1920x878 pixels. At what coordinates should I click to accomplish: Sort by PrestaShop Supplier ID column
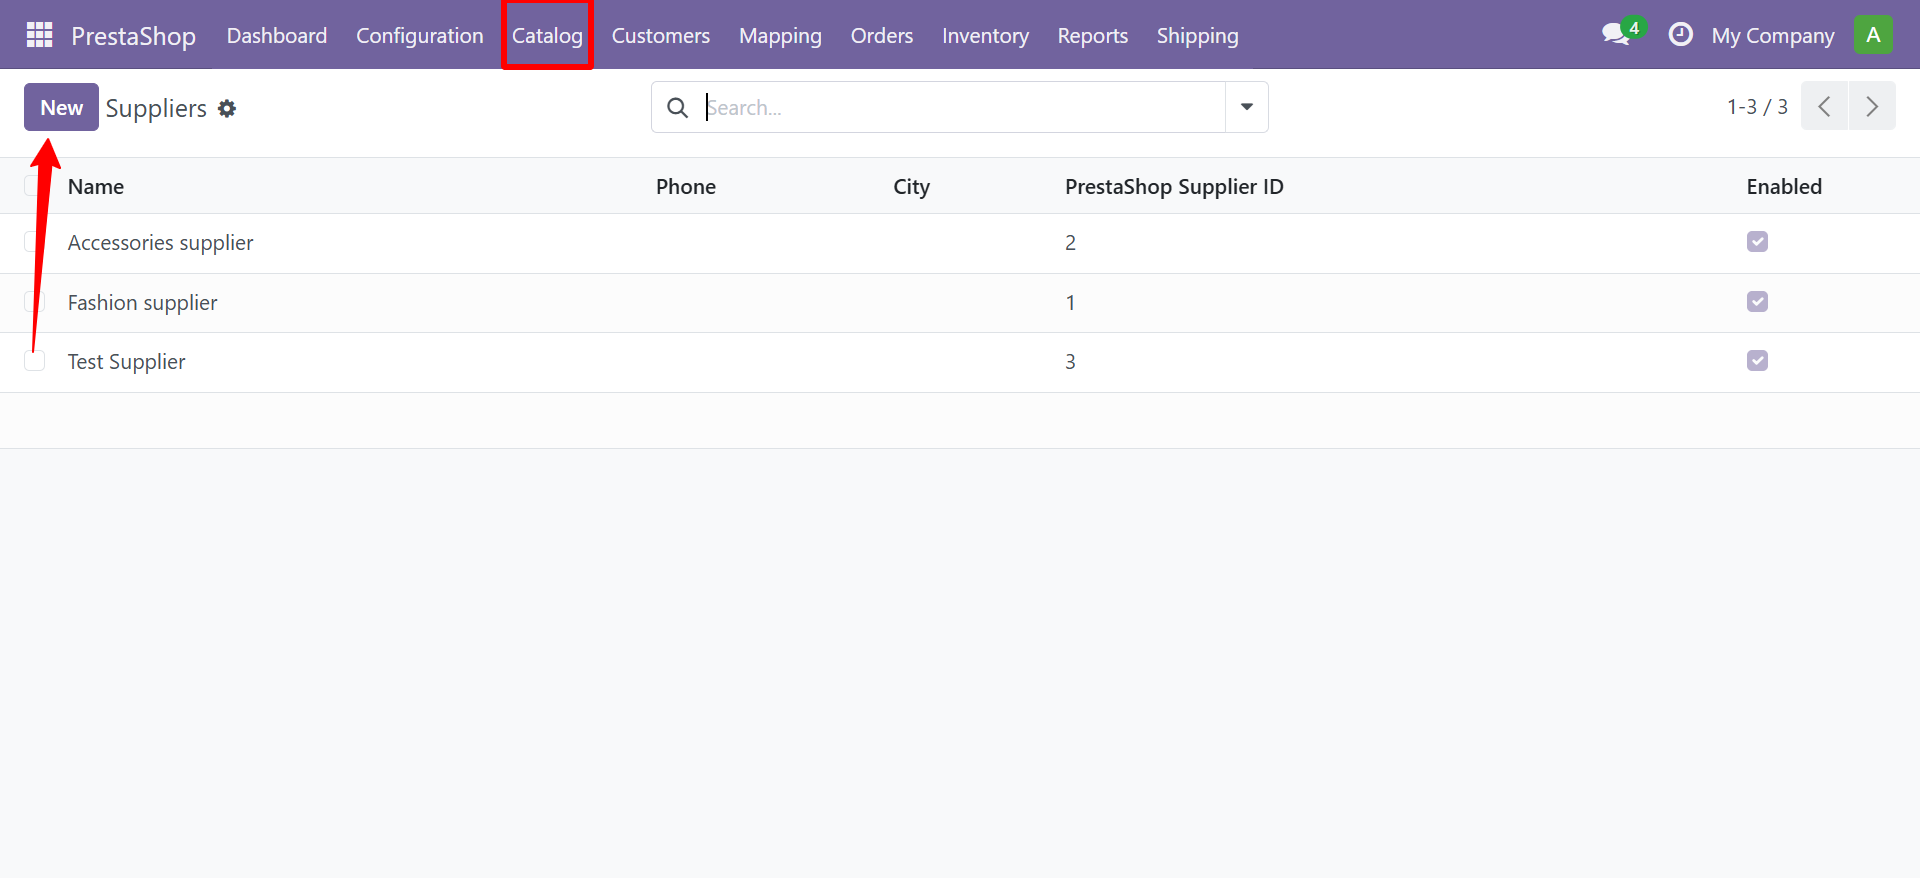click(1173, 187)
